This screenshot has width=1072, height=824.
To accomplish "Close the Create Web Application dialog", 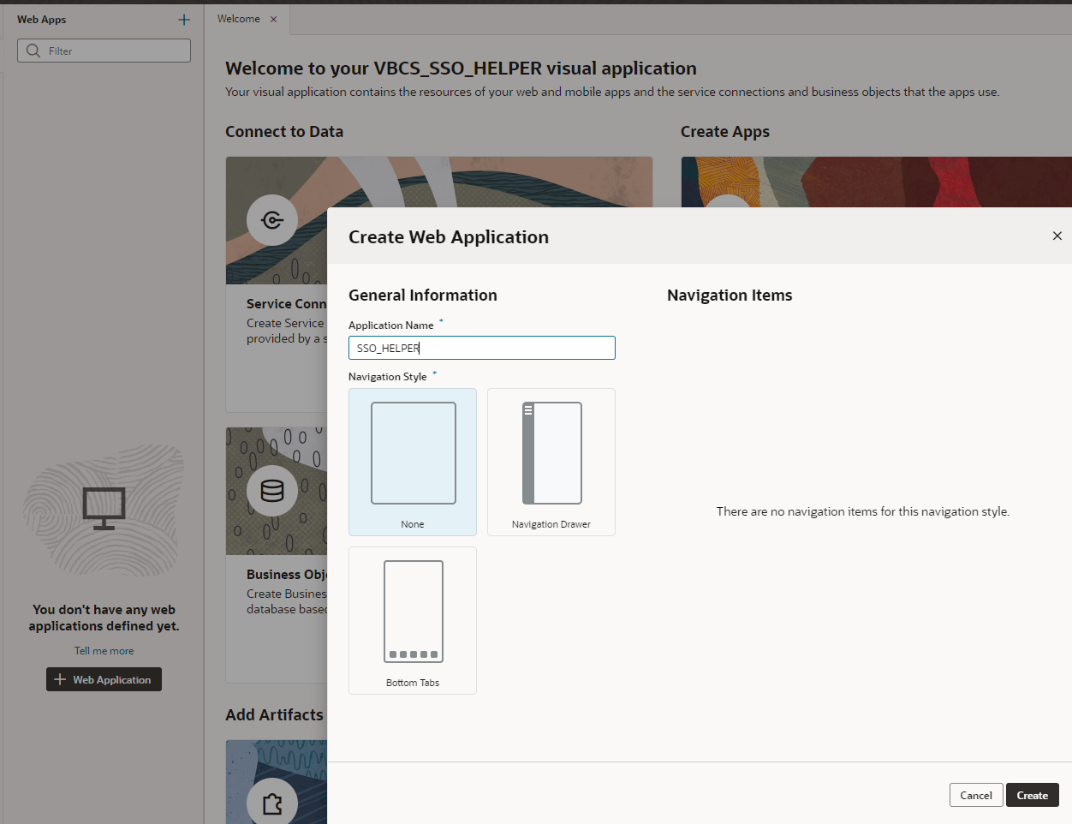I will pyautogui.click(x=1057, y=236).
